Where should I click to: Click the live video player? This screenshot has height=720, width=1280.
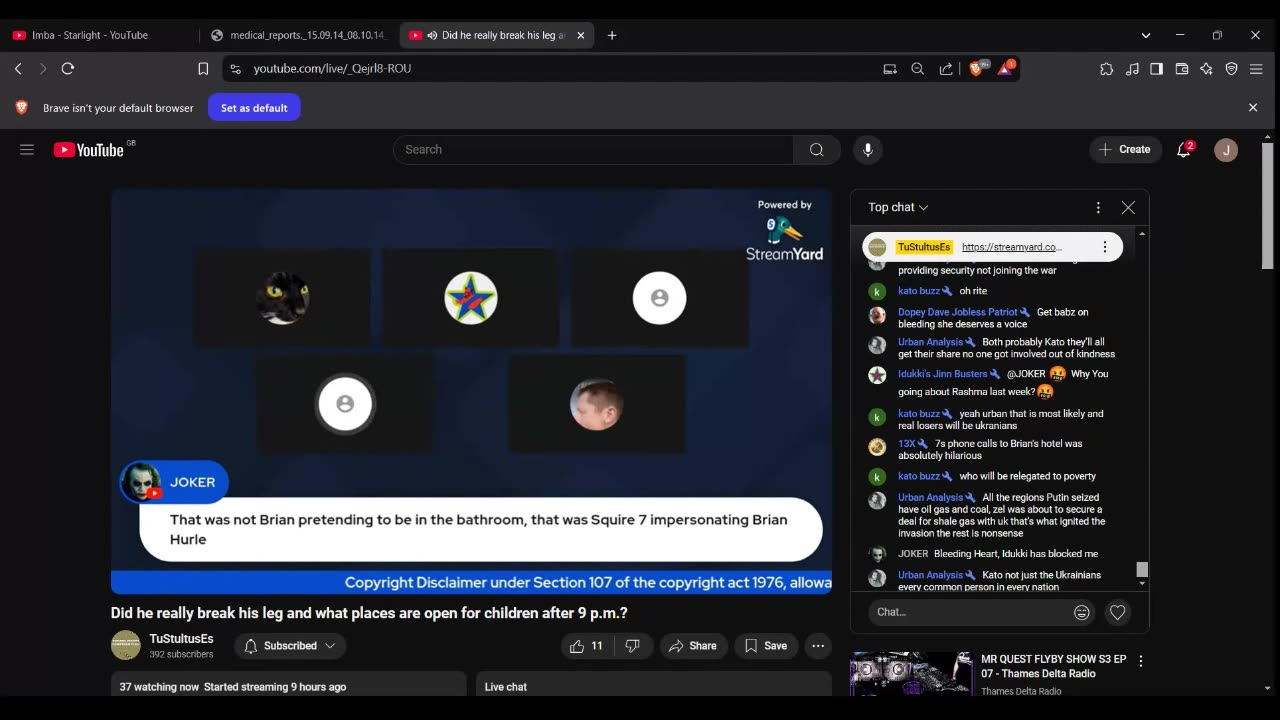pyautogui.click(x=471, y=391)
